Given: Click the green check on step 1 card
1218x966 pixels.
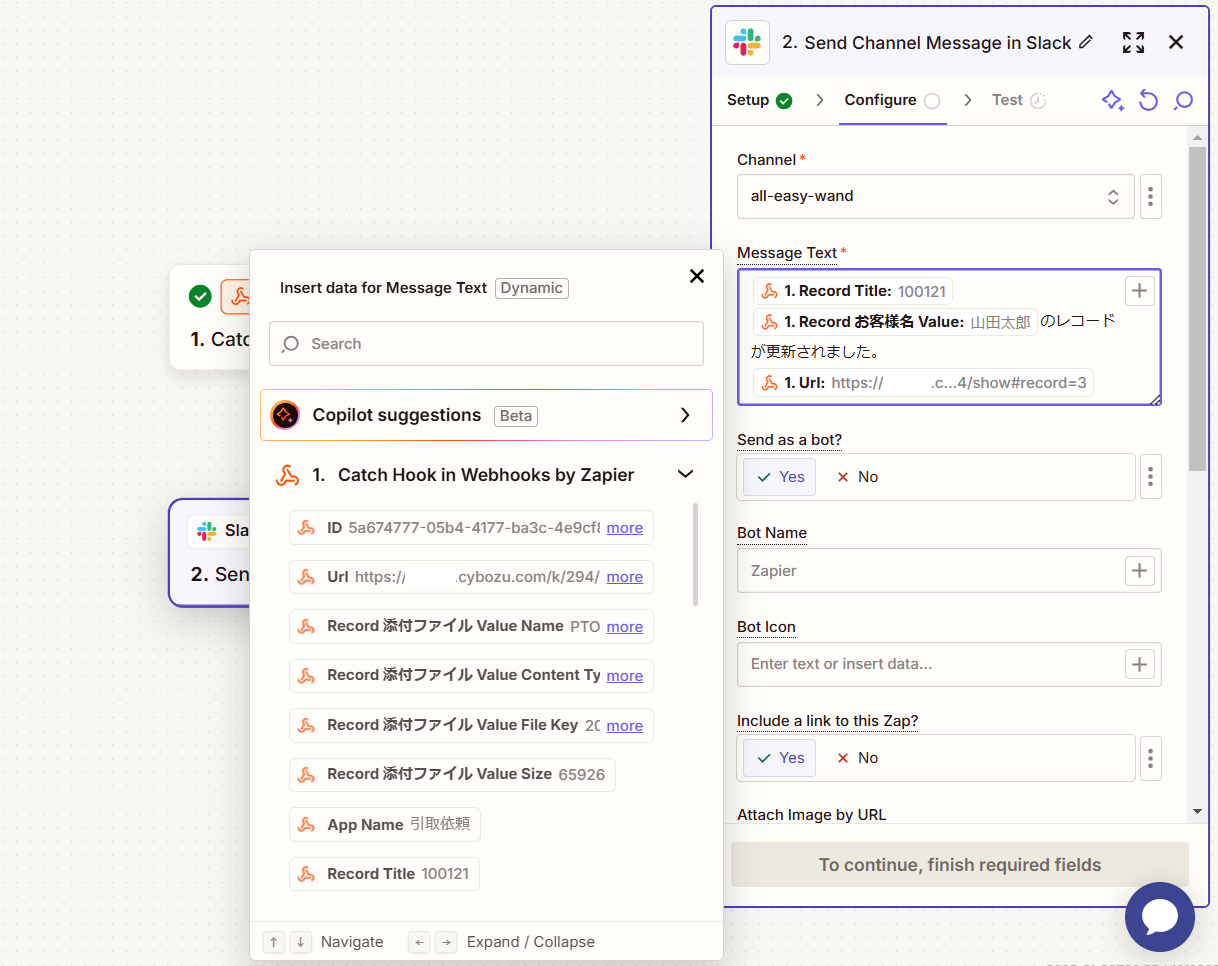Looking at the screenshot, I should (x=200, y=296).
